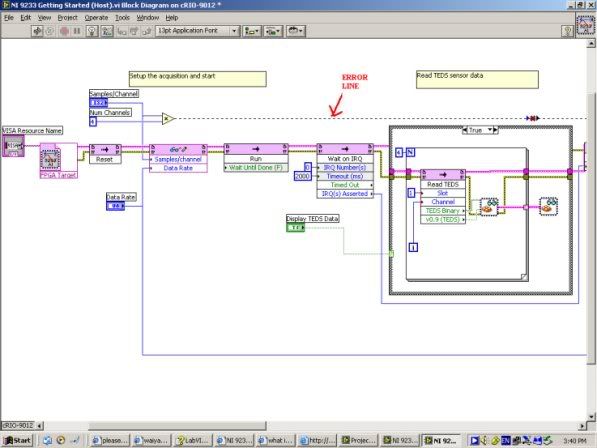Image resolution: width=597 pixels, height=448 pixels.
Task: Open the Edit menu
Action: tap(26, 18)
